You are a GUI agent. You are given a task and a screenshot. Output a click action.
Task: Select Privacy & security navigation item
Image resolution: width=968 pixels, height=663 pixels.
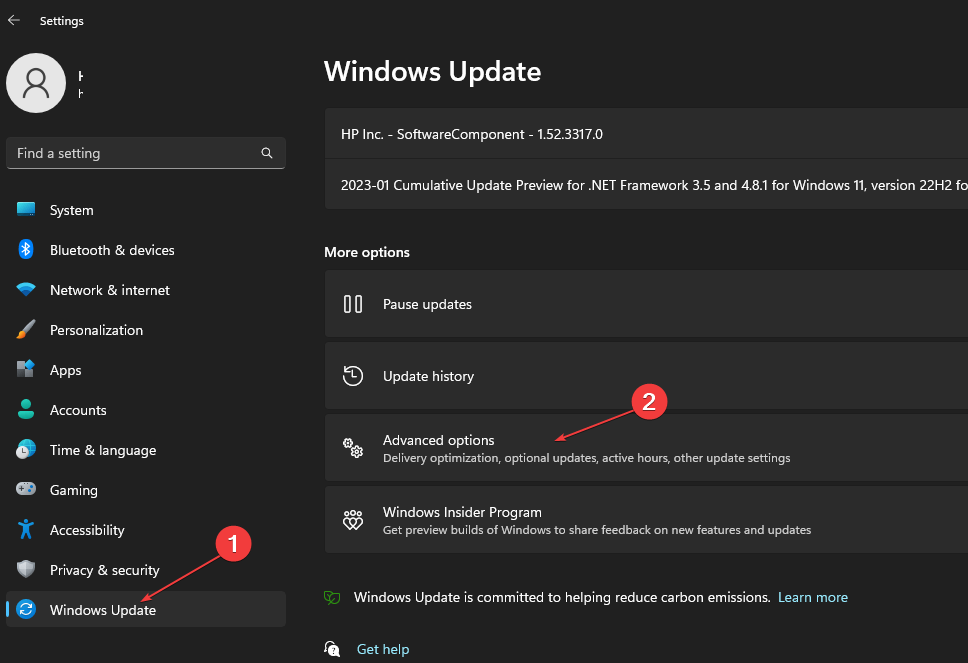tap(105, 570)
